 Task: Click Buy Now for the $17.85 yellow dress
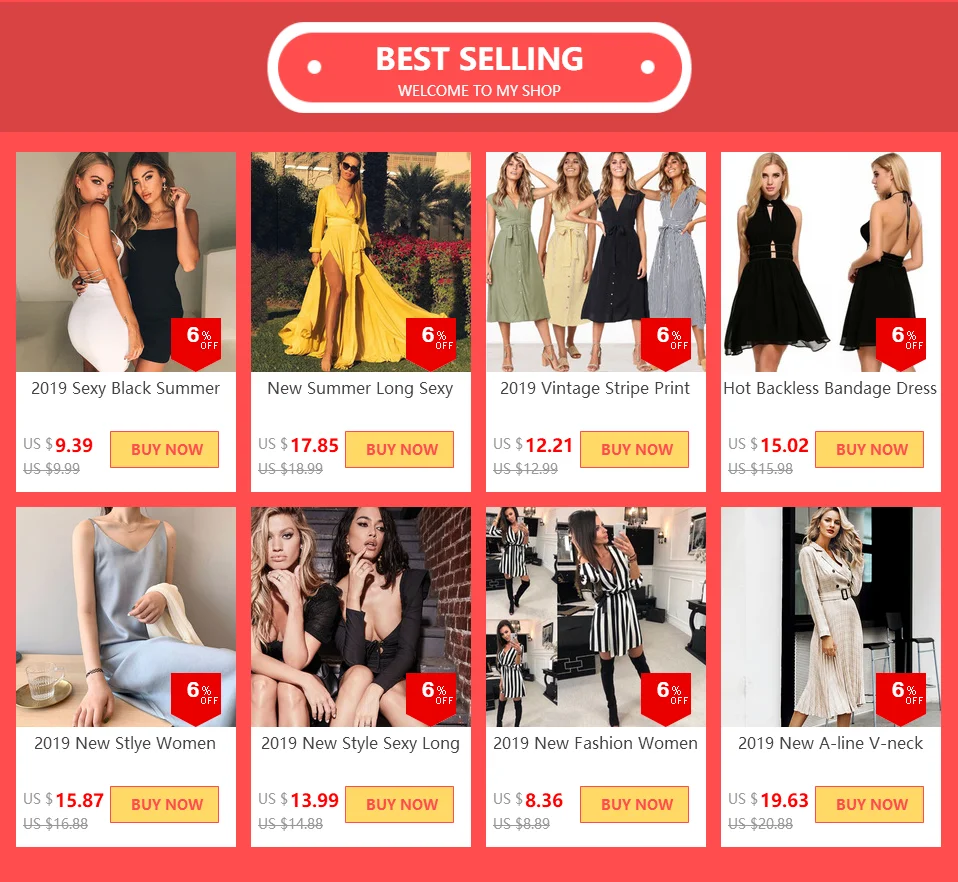pyautogui.click(x=400, y=450)
